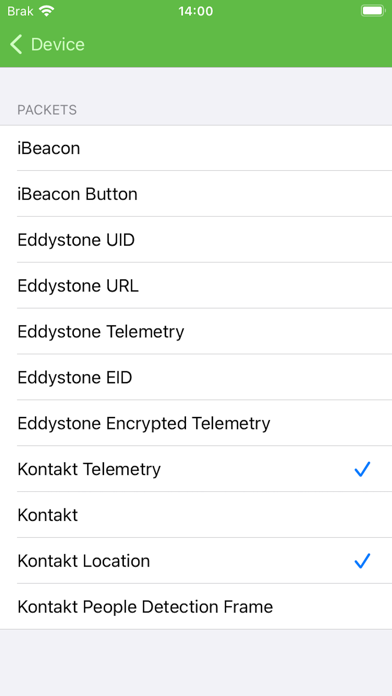Screen dimensions: 392x696
Task: Tap the status bar clock
Action: (x=196, y=11)
